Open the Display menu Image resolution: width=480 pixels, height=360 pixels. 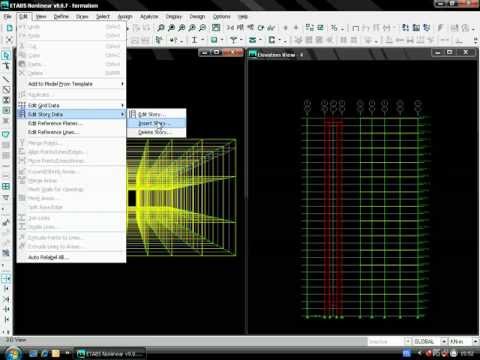click(x=174, y=16)
